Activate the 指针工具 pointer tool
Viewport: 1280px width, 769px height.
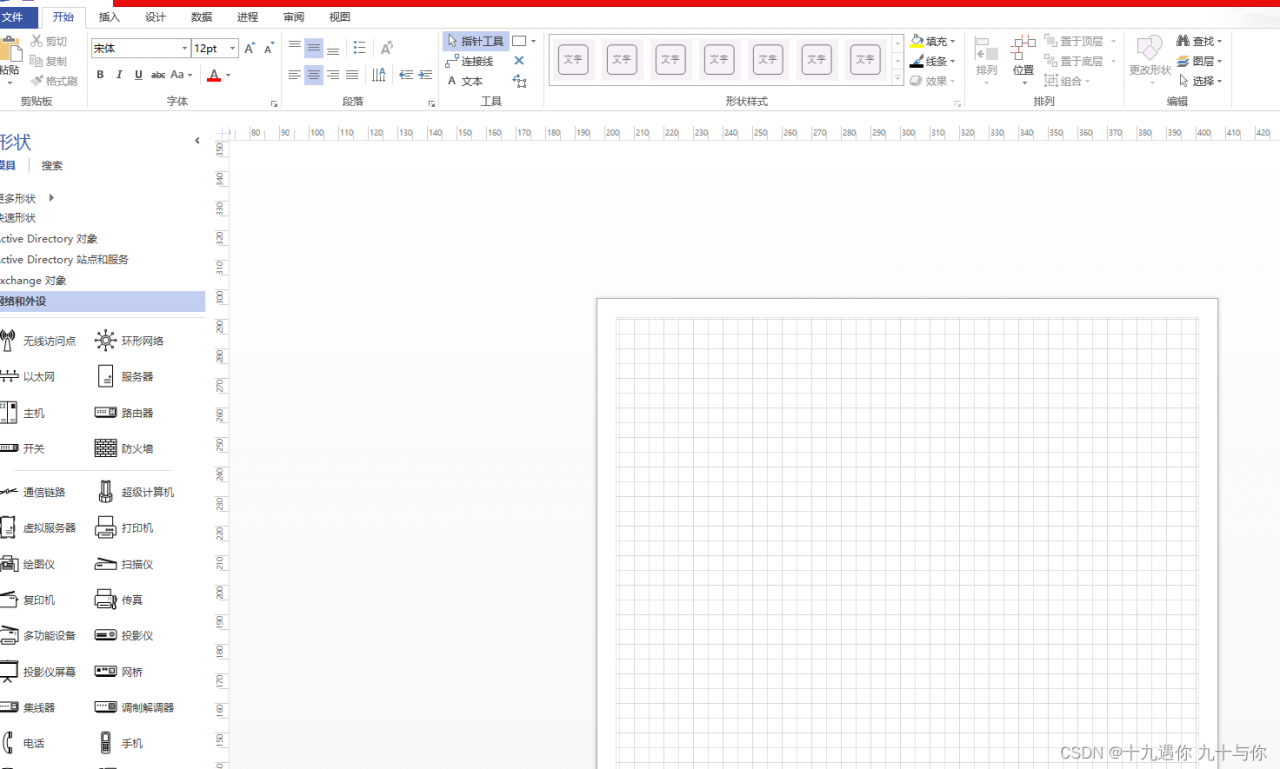coord(476,41)
